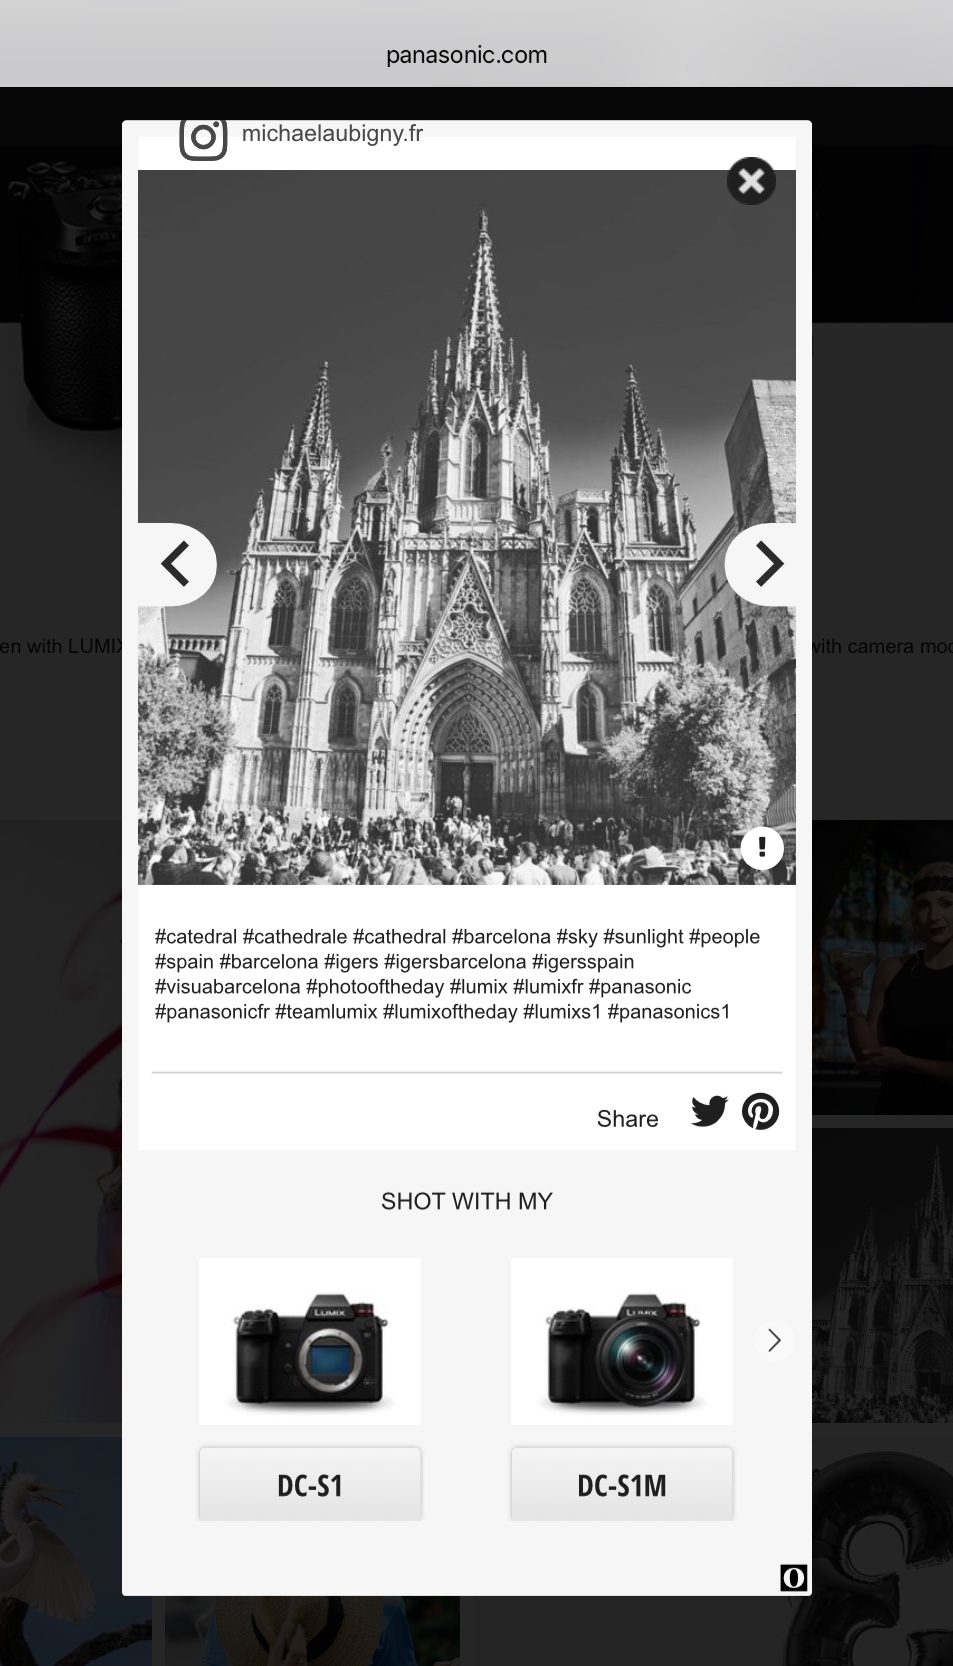Click the cathedral photo in the popup
953x1666 pixels.
point(467,527)
